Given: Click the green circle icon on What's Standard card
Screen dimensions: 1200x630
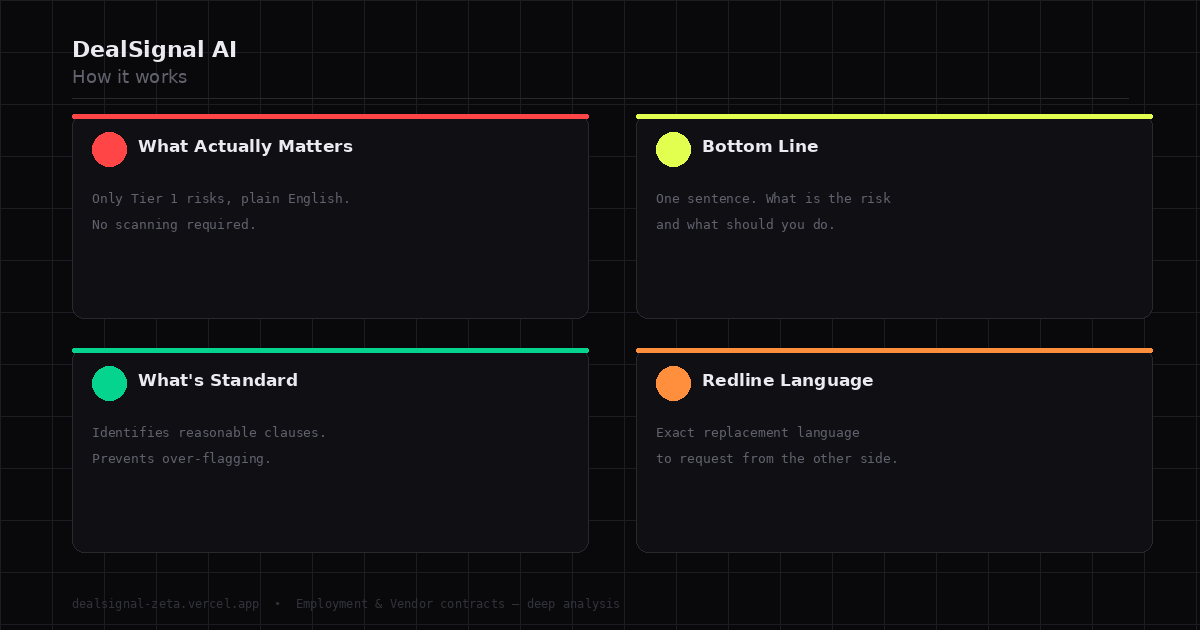Looking at the screenshot, I should [x=109, y=383].
